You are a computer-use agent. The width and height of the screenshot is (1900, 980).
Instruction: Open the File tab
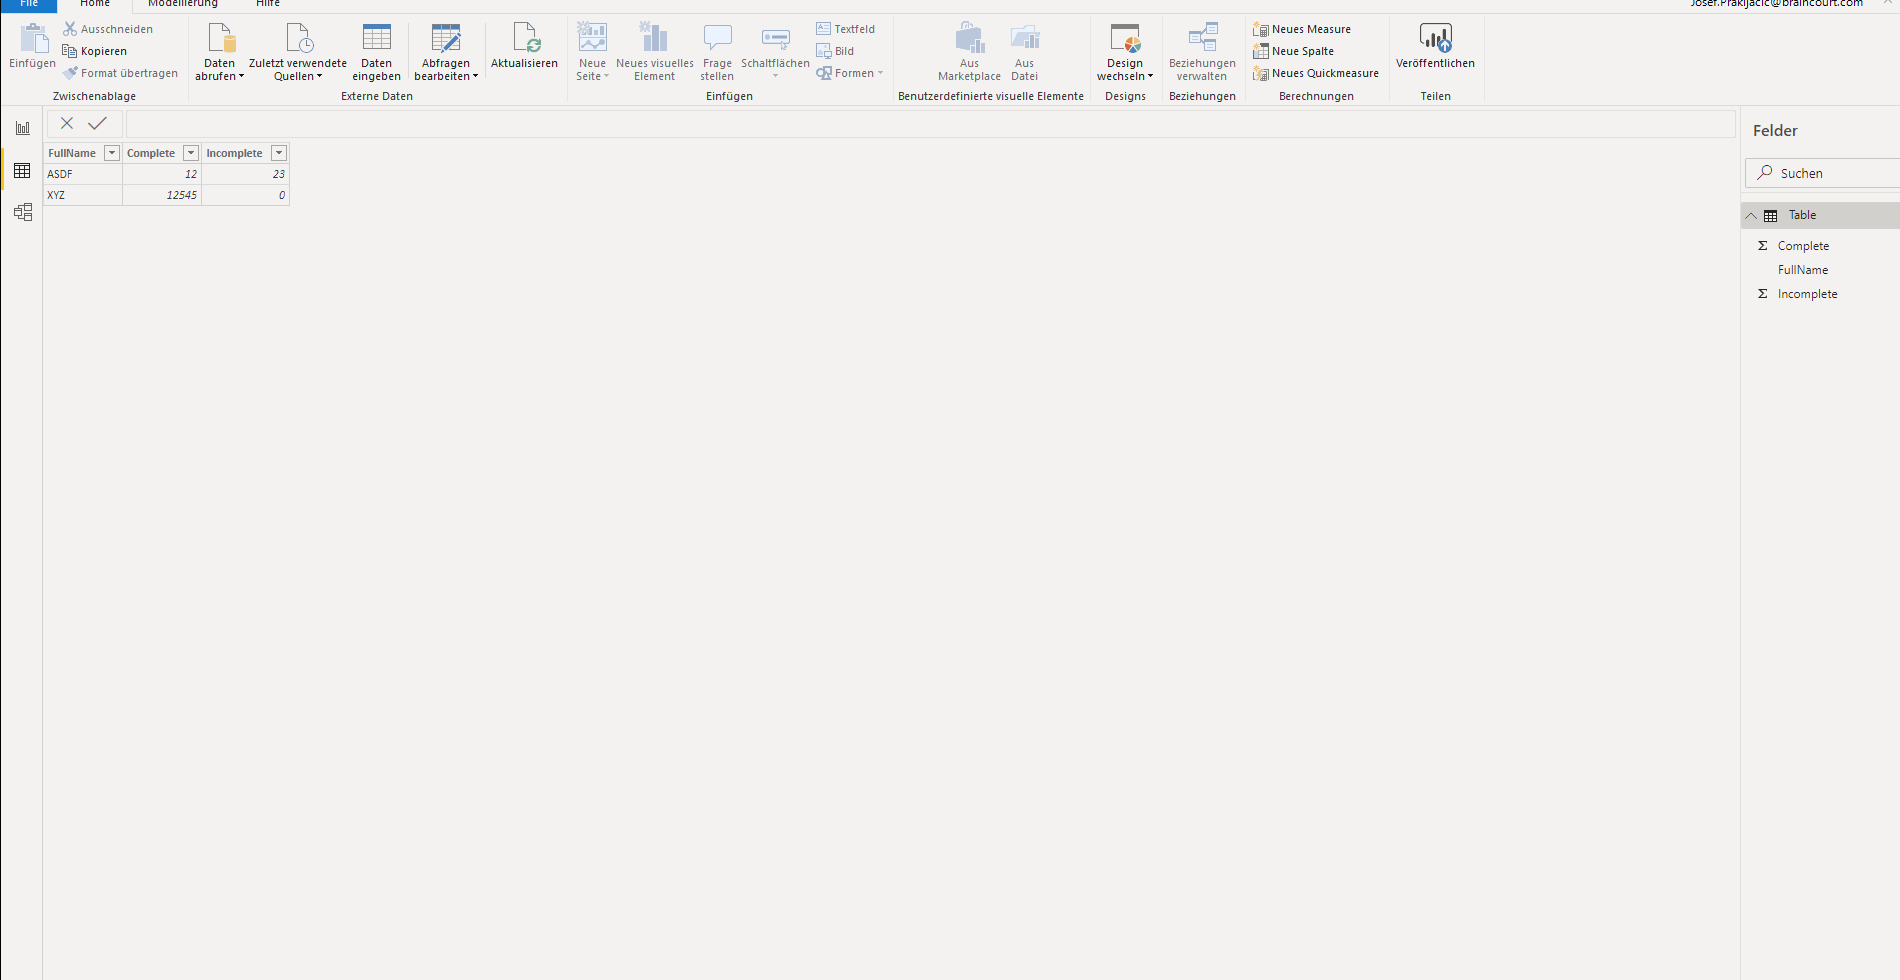pos(29,4)
